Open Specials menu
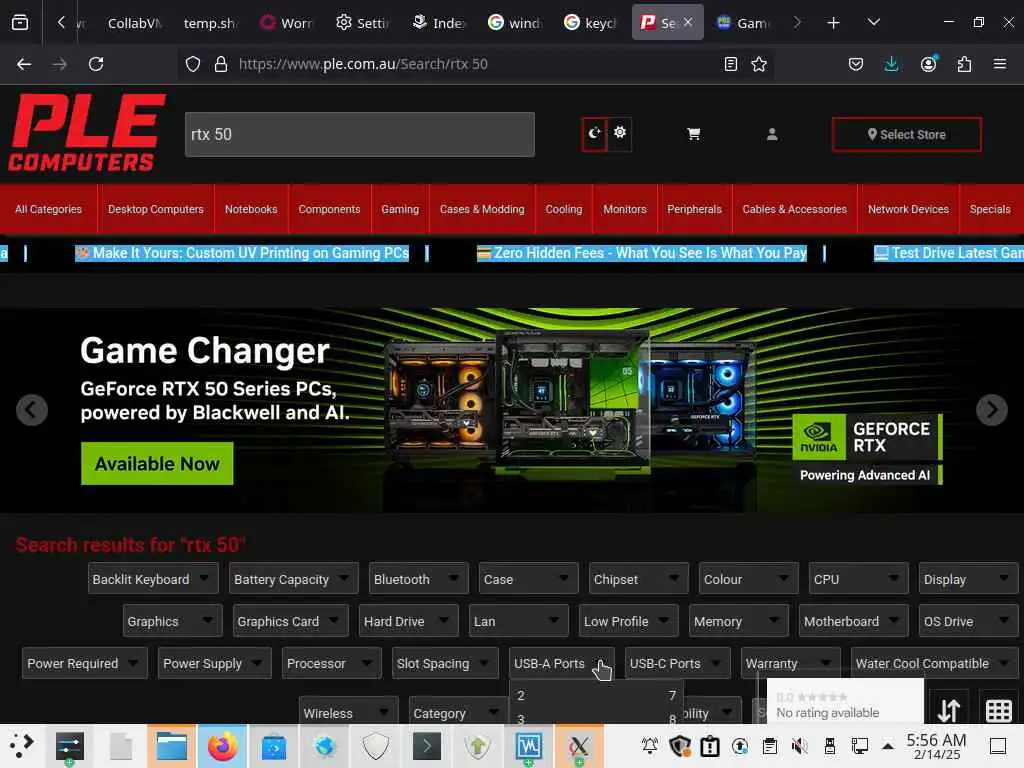This screenshot has height=768, width=1024. point(990,209)
